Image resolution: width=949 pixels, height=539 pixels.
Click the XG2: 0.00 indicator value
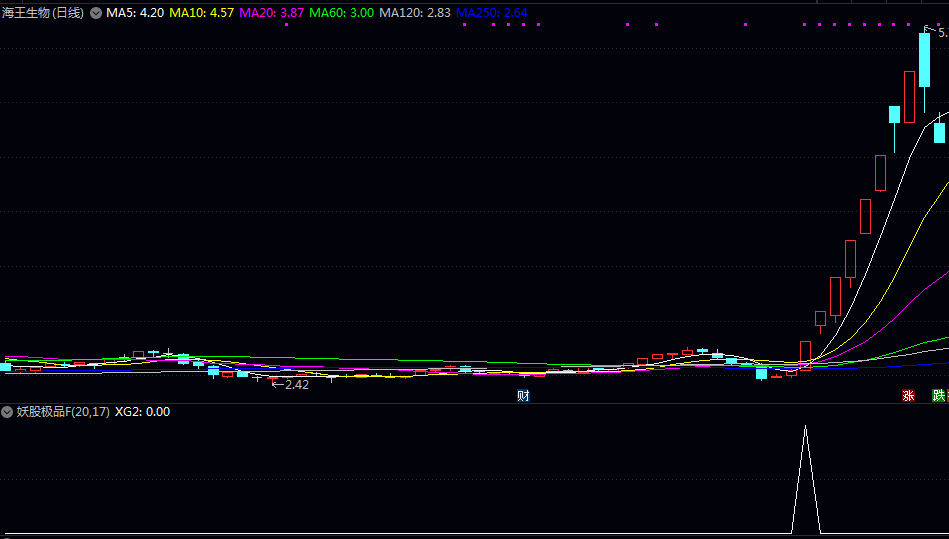coord(142,411)
